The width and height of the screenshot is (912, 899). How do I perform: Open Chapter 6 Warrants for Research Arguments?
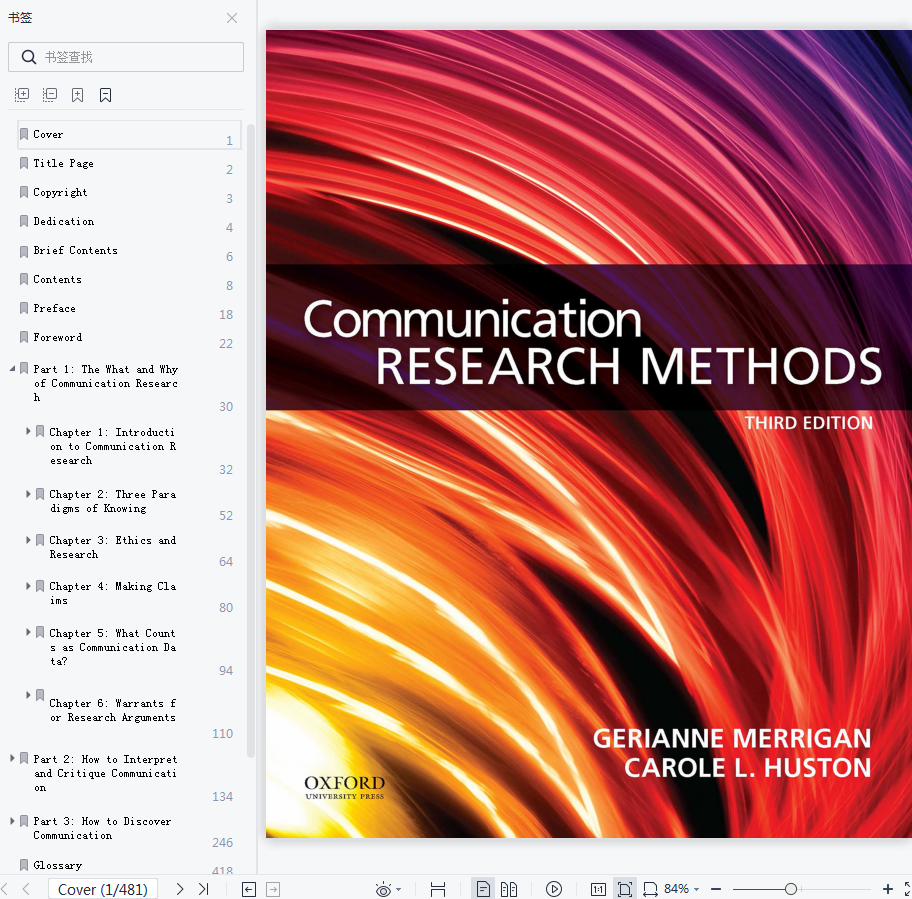coord(113,710)
